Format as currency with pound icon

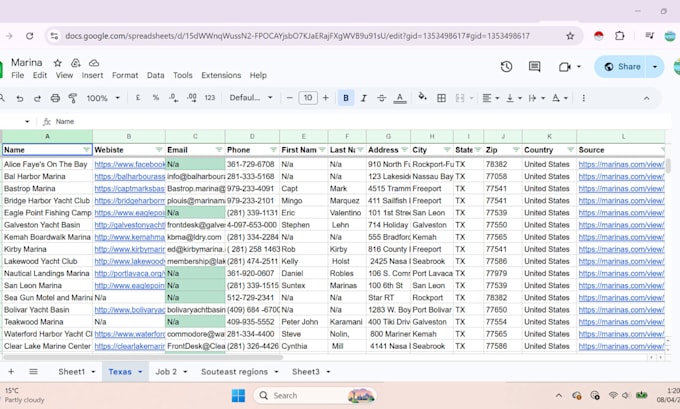tap(138, 98)
